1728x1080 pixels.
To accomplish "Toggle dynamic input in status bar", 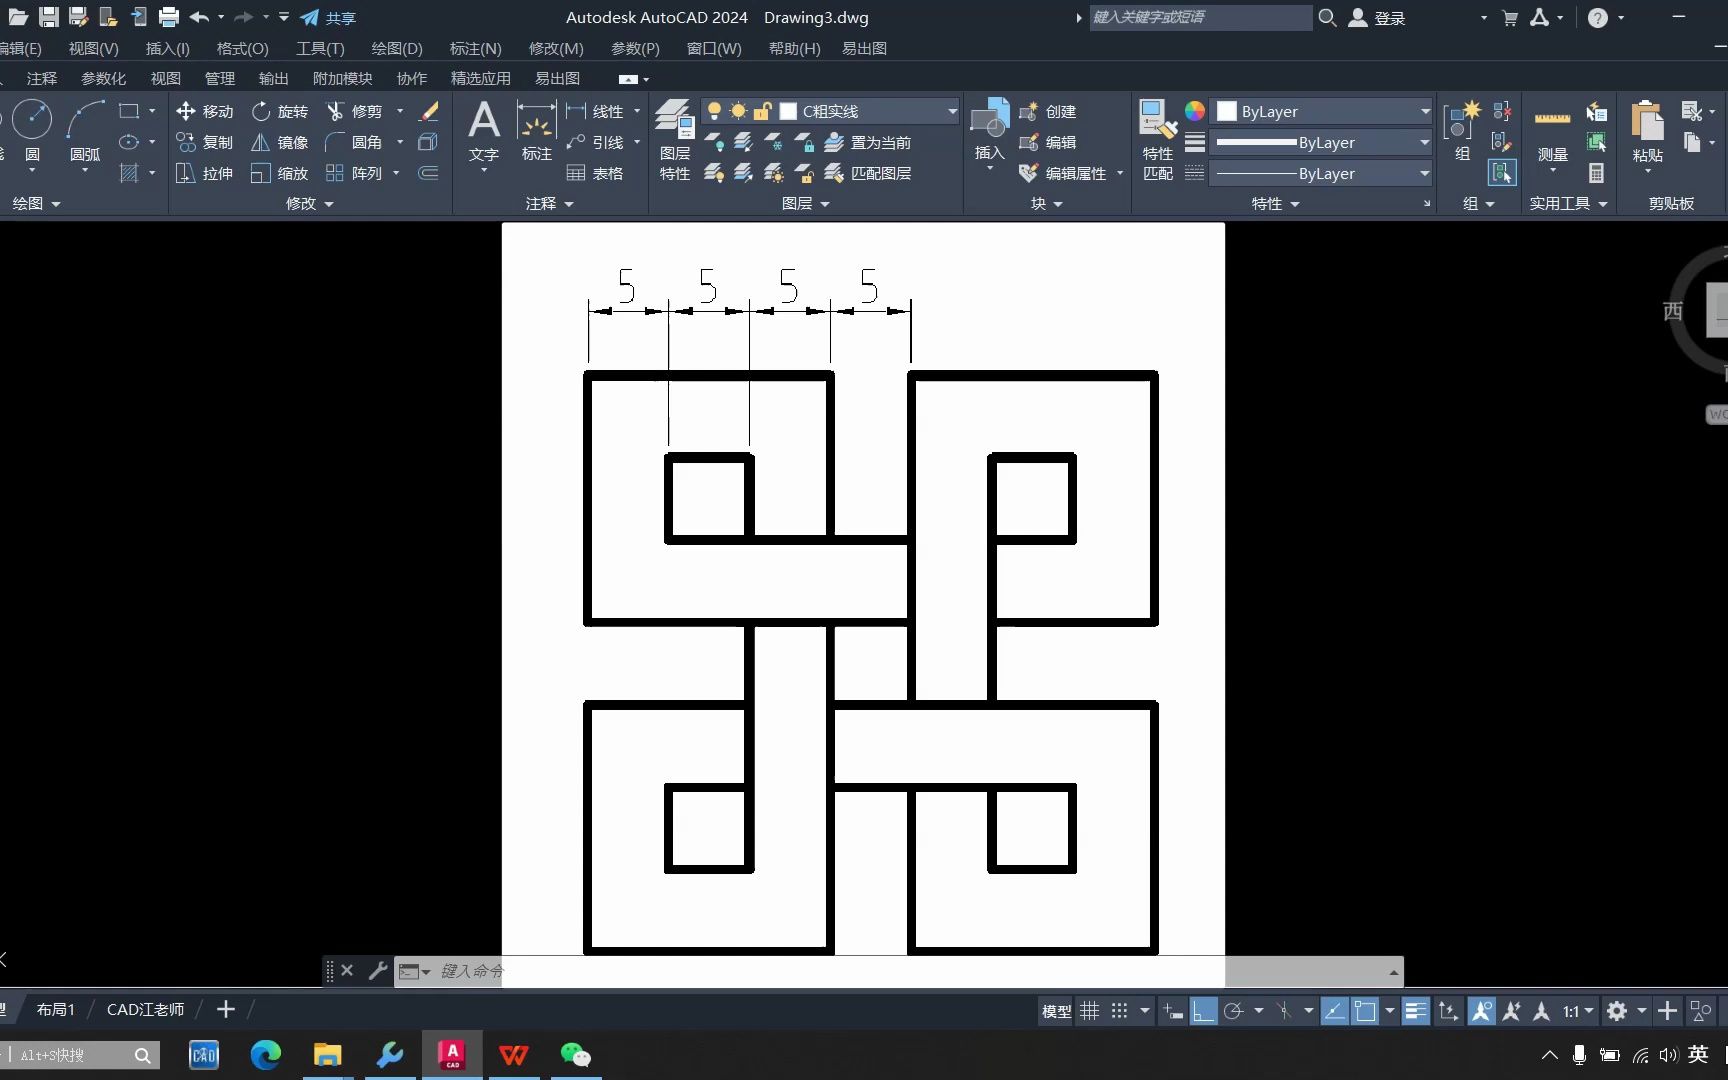I will (1173, 1011).
